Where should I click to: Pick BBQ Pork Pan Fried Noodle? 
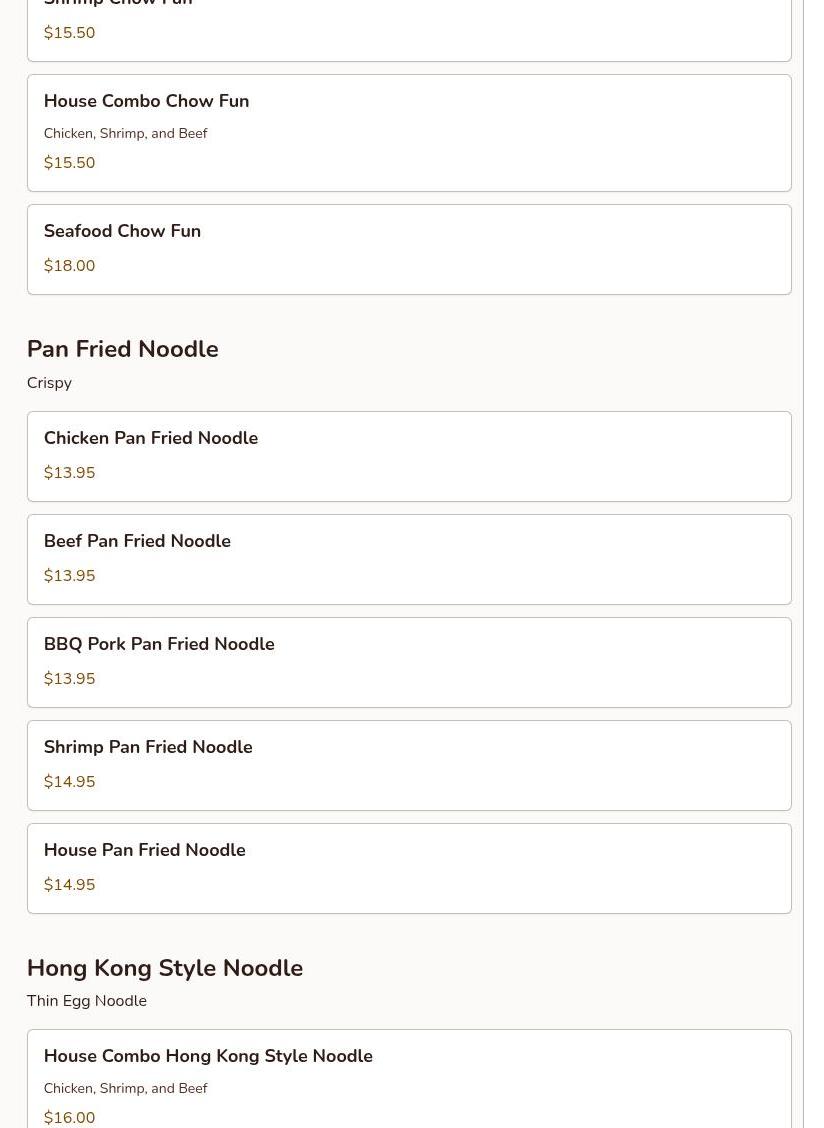pos(409,663)
